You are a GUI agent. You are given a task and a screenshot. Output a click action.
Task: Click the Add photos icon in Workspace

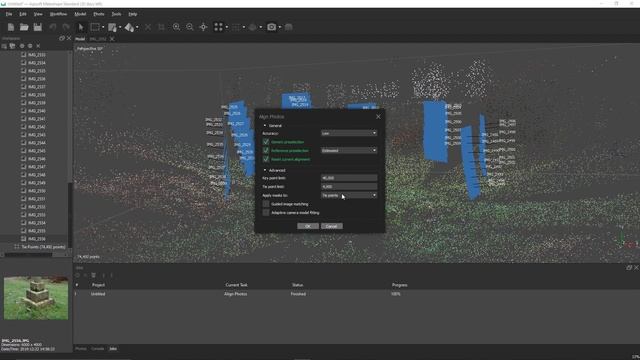pyautogui.click(x=12, y=46)
